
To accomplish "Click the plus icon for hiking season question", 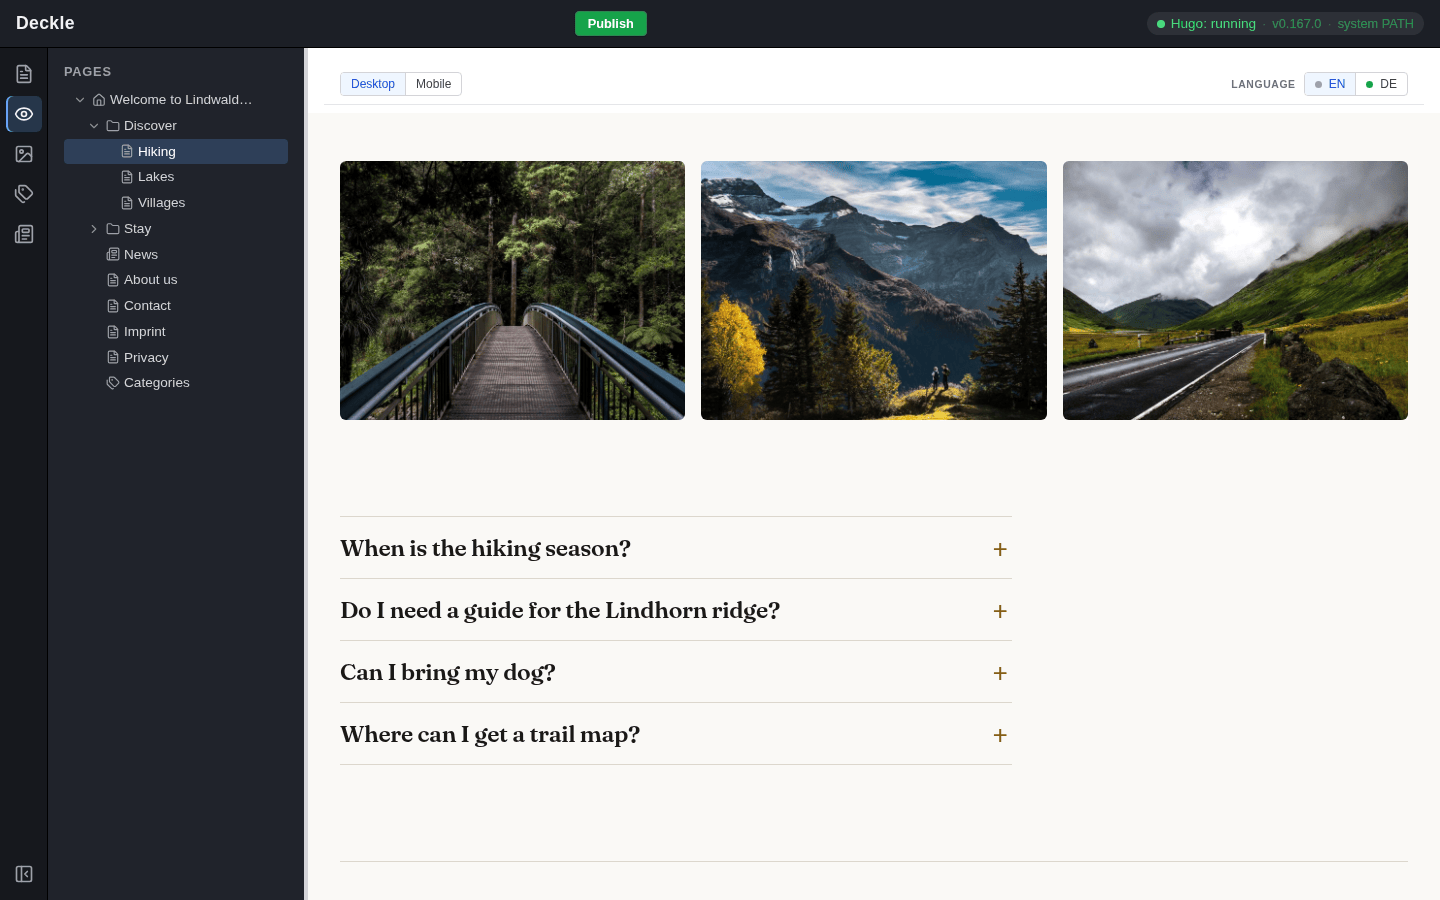I will 1000,549.
